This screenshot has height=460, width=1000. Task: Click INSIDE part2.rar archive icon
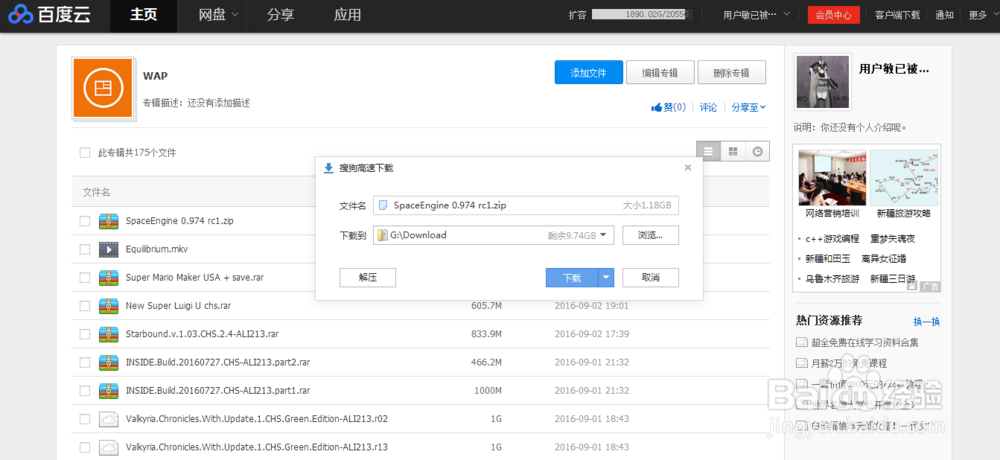point(108,362)
